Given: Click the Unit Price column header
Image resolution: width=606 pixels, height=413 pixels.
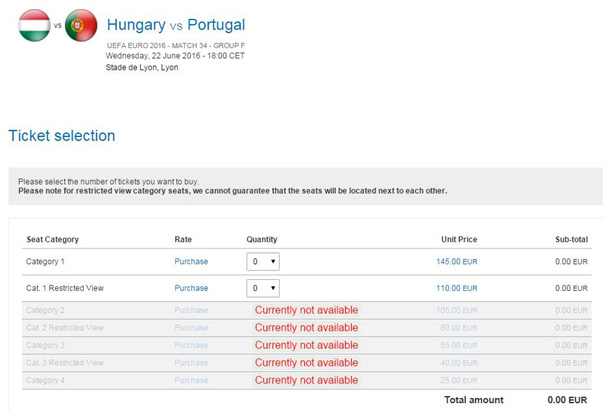Looking at the screenshot, I should coord(459,240).
